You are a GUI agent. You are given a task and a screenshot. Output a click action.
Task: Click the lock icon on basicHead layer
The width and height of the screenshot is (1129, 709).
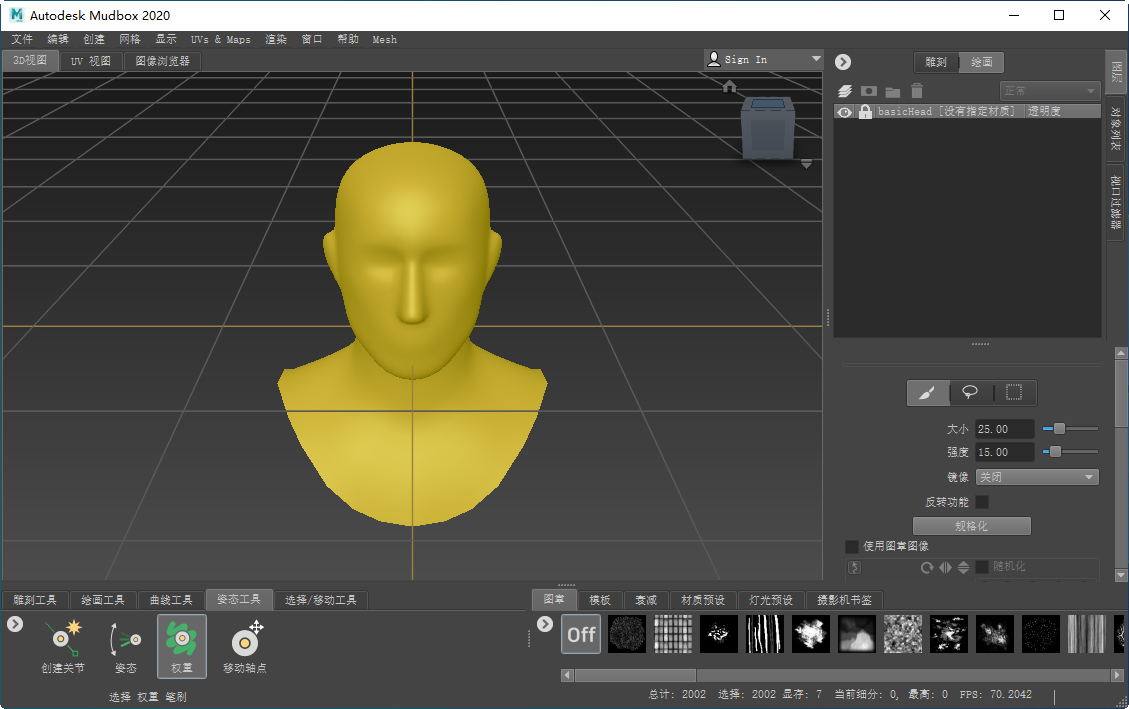[x=865, y=112]
